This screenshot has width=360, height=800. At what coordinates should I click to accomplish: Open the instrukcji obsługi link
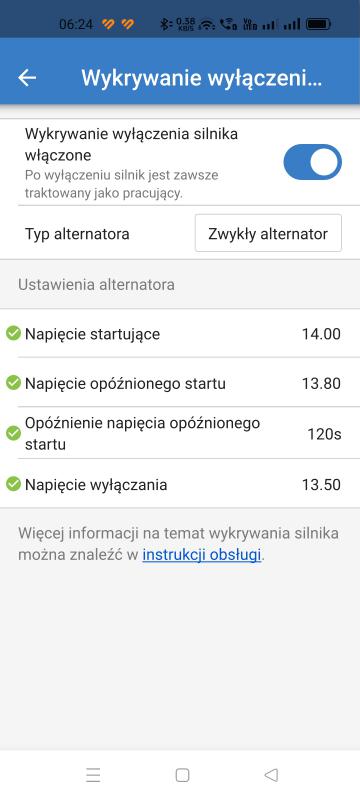coord(201,555)
